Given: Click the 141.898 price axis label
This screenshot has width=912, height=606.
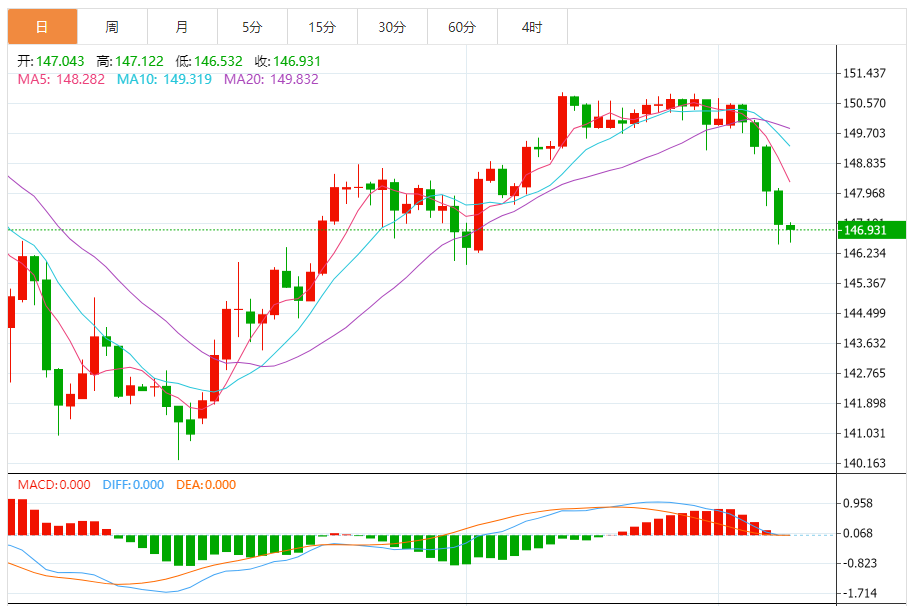Looking at the screenshot, I should [864, 403].
